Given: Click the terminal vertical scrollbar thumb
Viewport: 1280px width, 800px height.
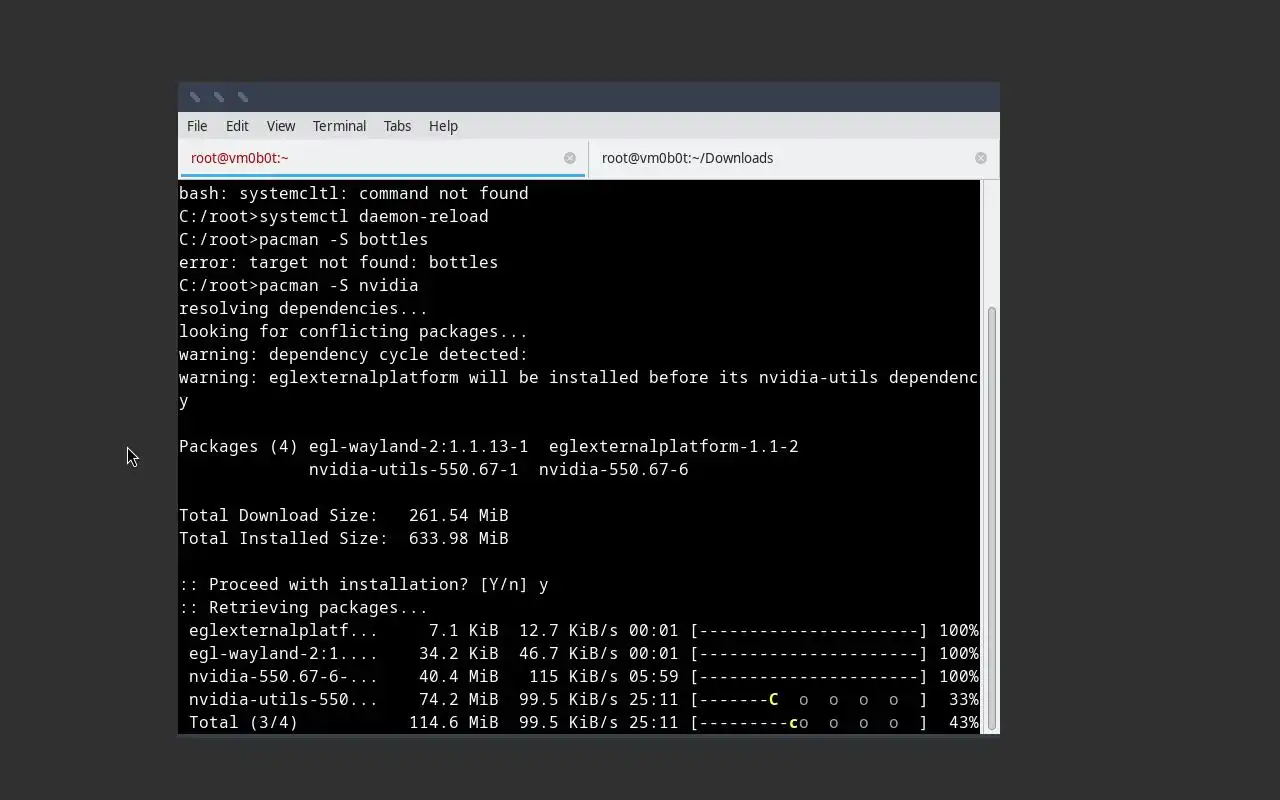Looking at the screenshot, I should point(992,518).
